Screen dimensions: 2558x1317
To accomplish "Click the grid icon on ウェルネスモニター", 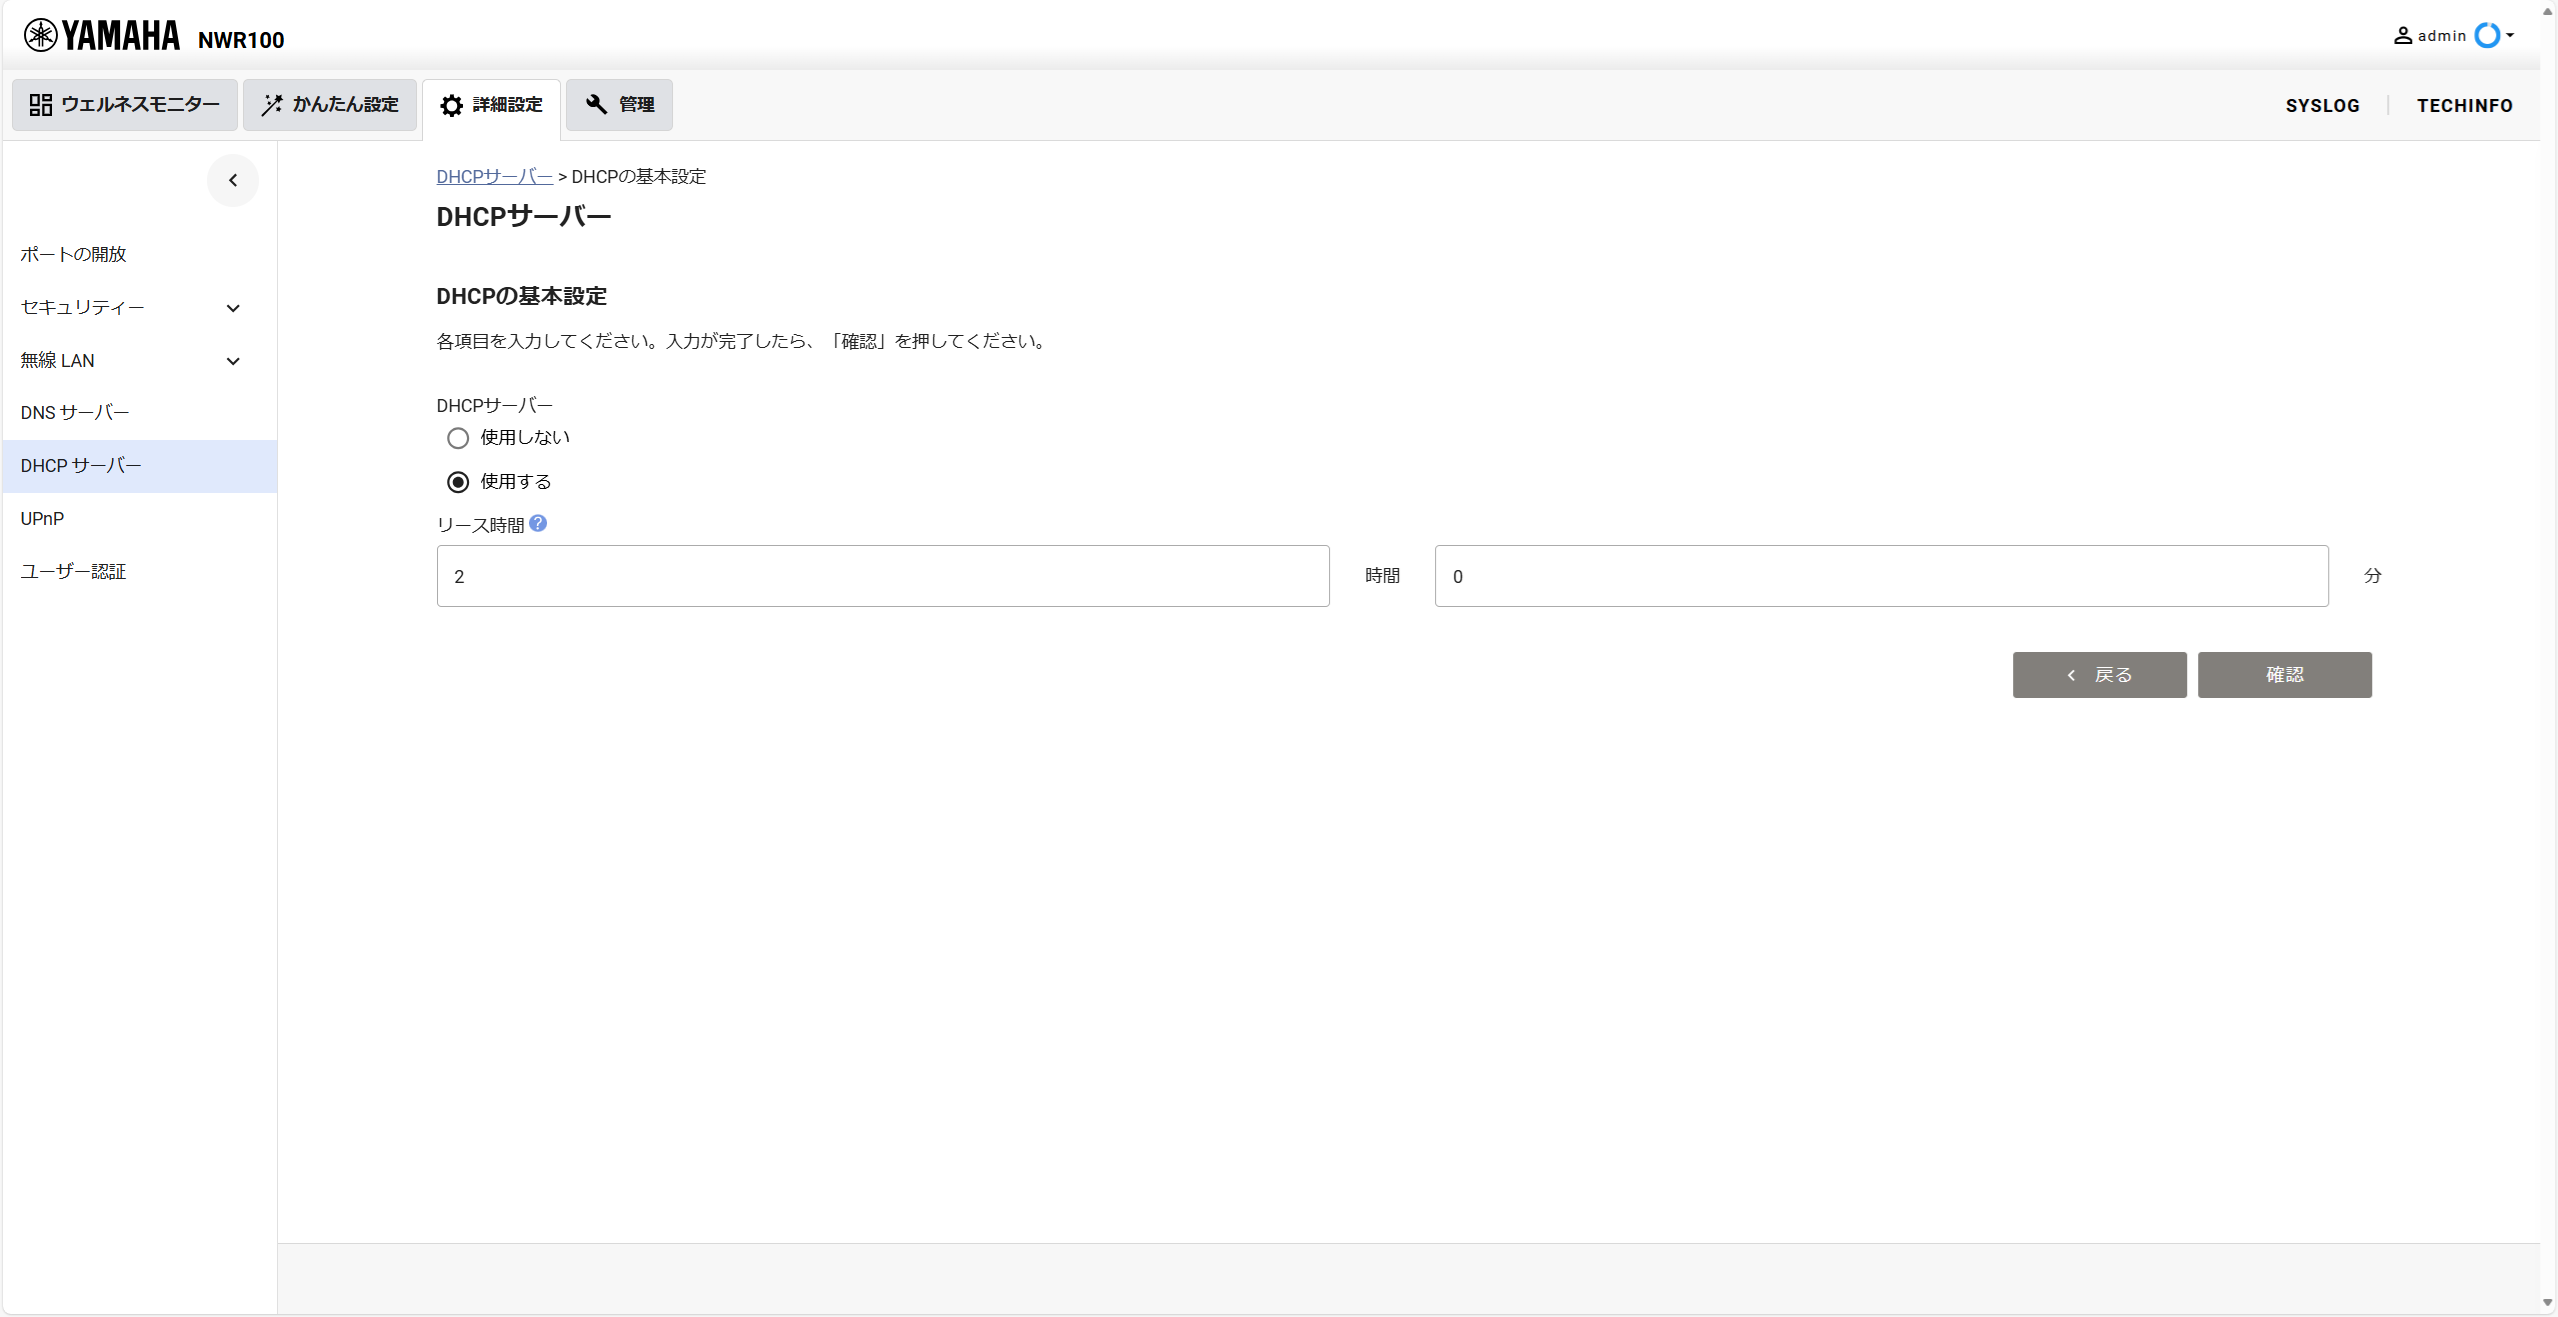I will (40, 104).
